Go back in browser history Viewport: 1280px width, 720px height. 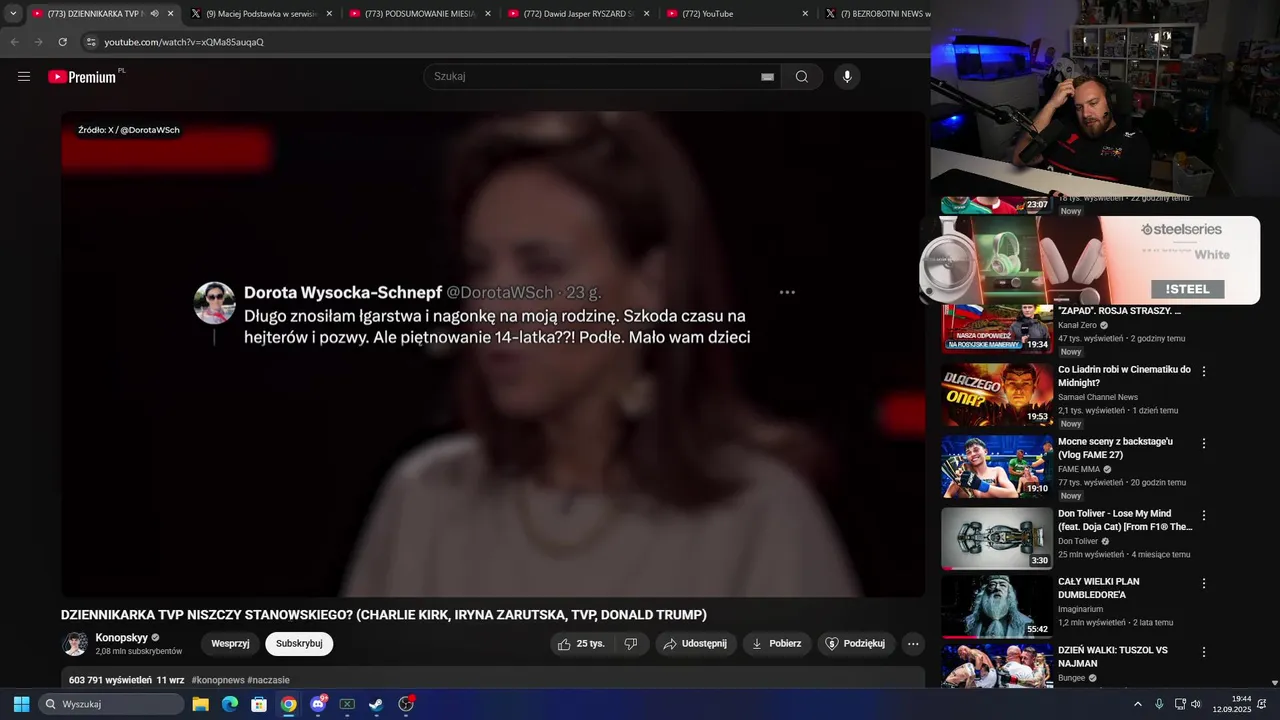[x=14, y=42]
